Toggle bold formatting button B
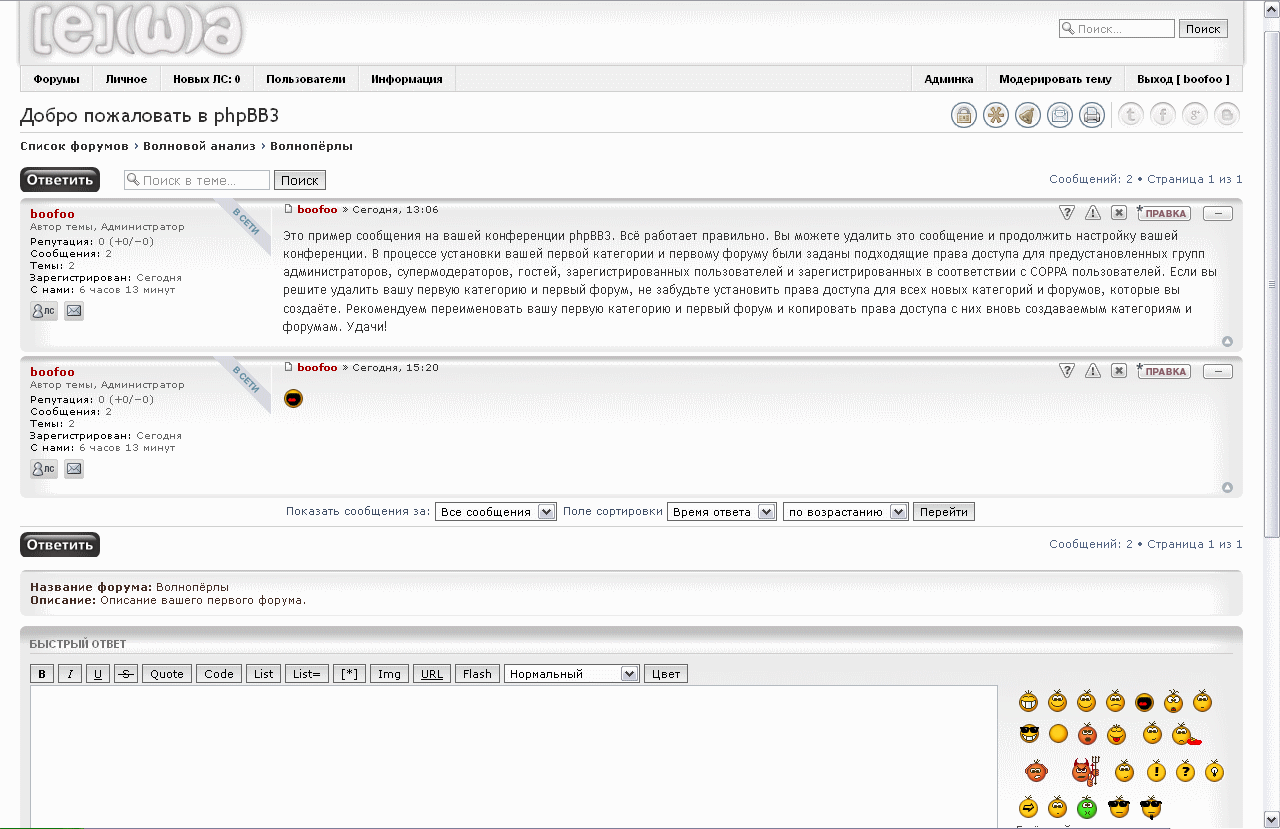The image size is (1280, 829). (42, 674)
